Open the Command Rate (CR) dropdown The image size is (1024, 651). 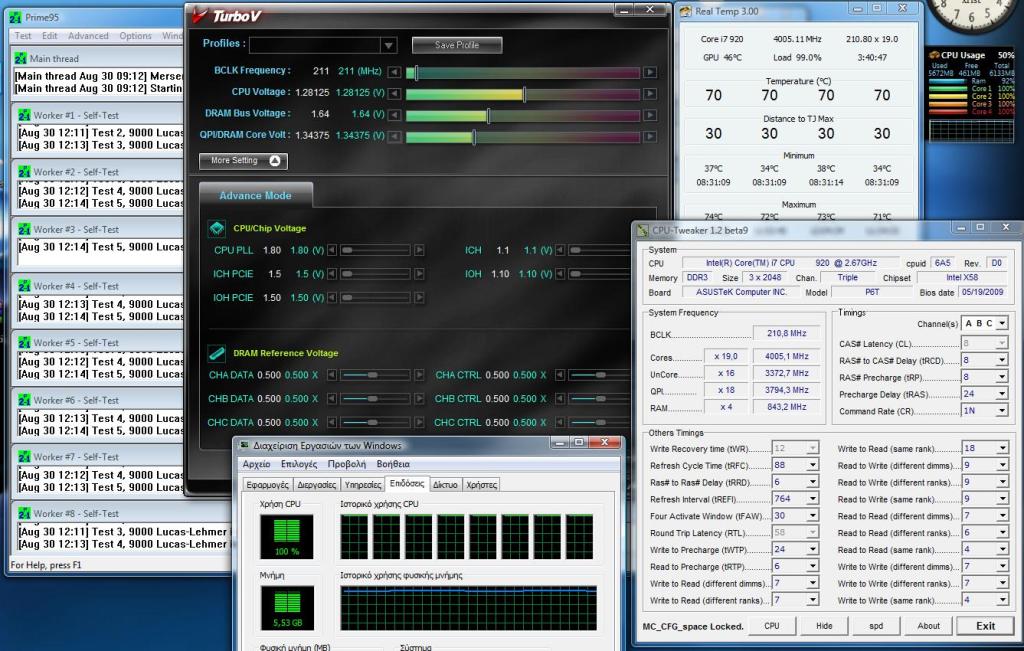[x=1002, y=411]
